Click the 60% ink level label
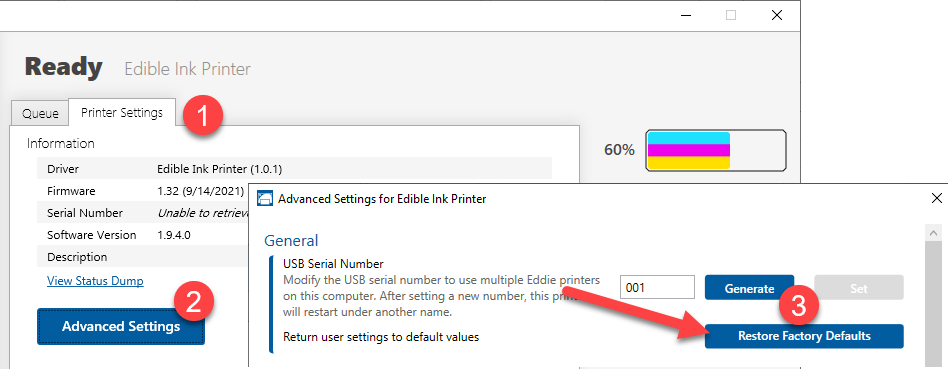The image size is (948, 369). (x=619, y=150)
